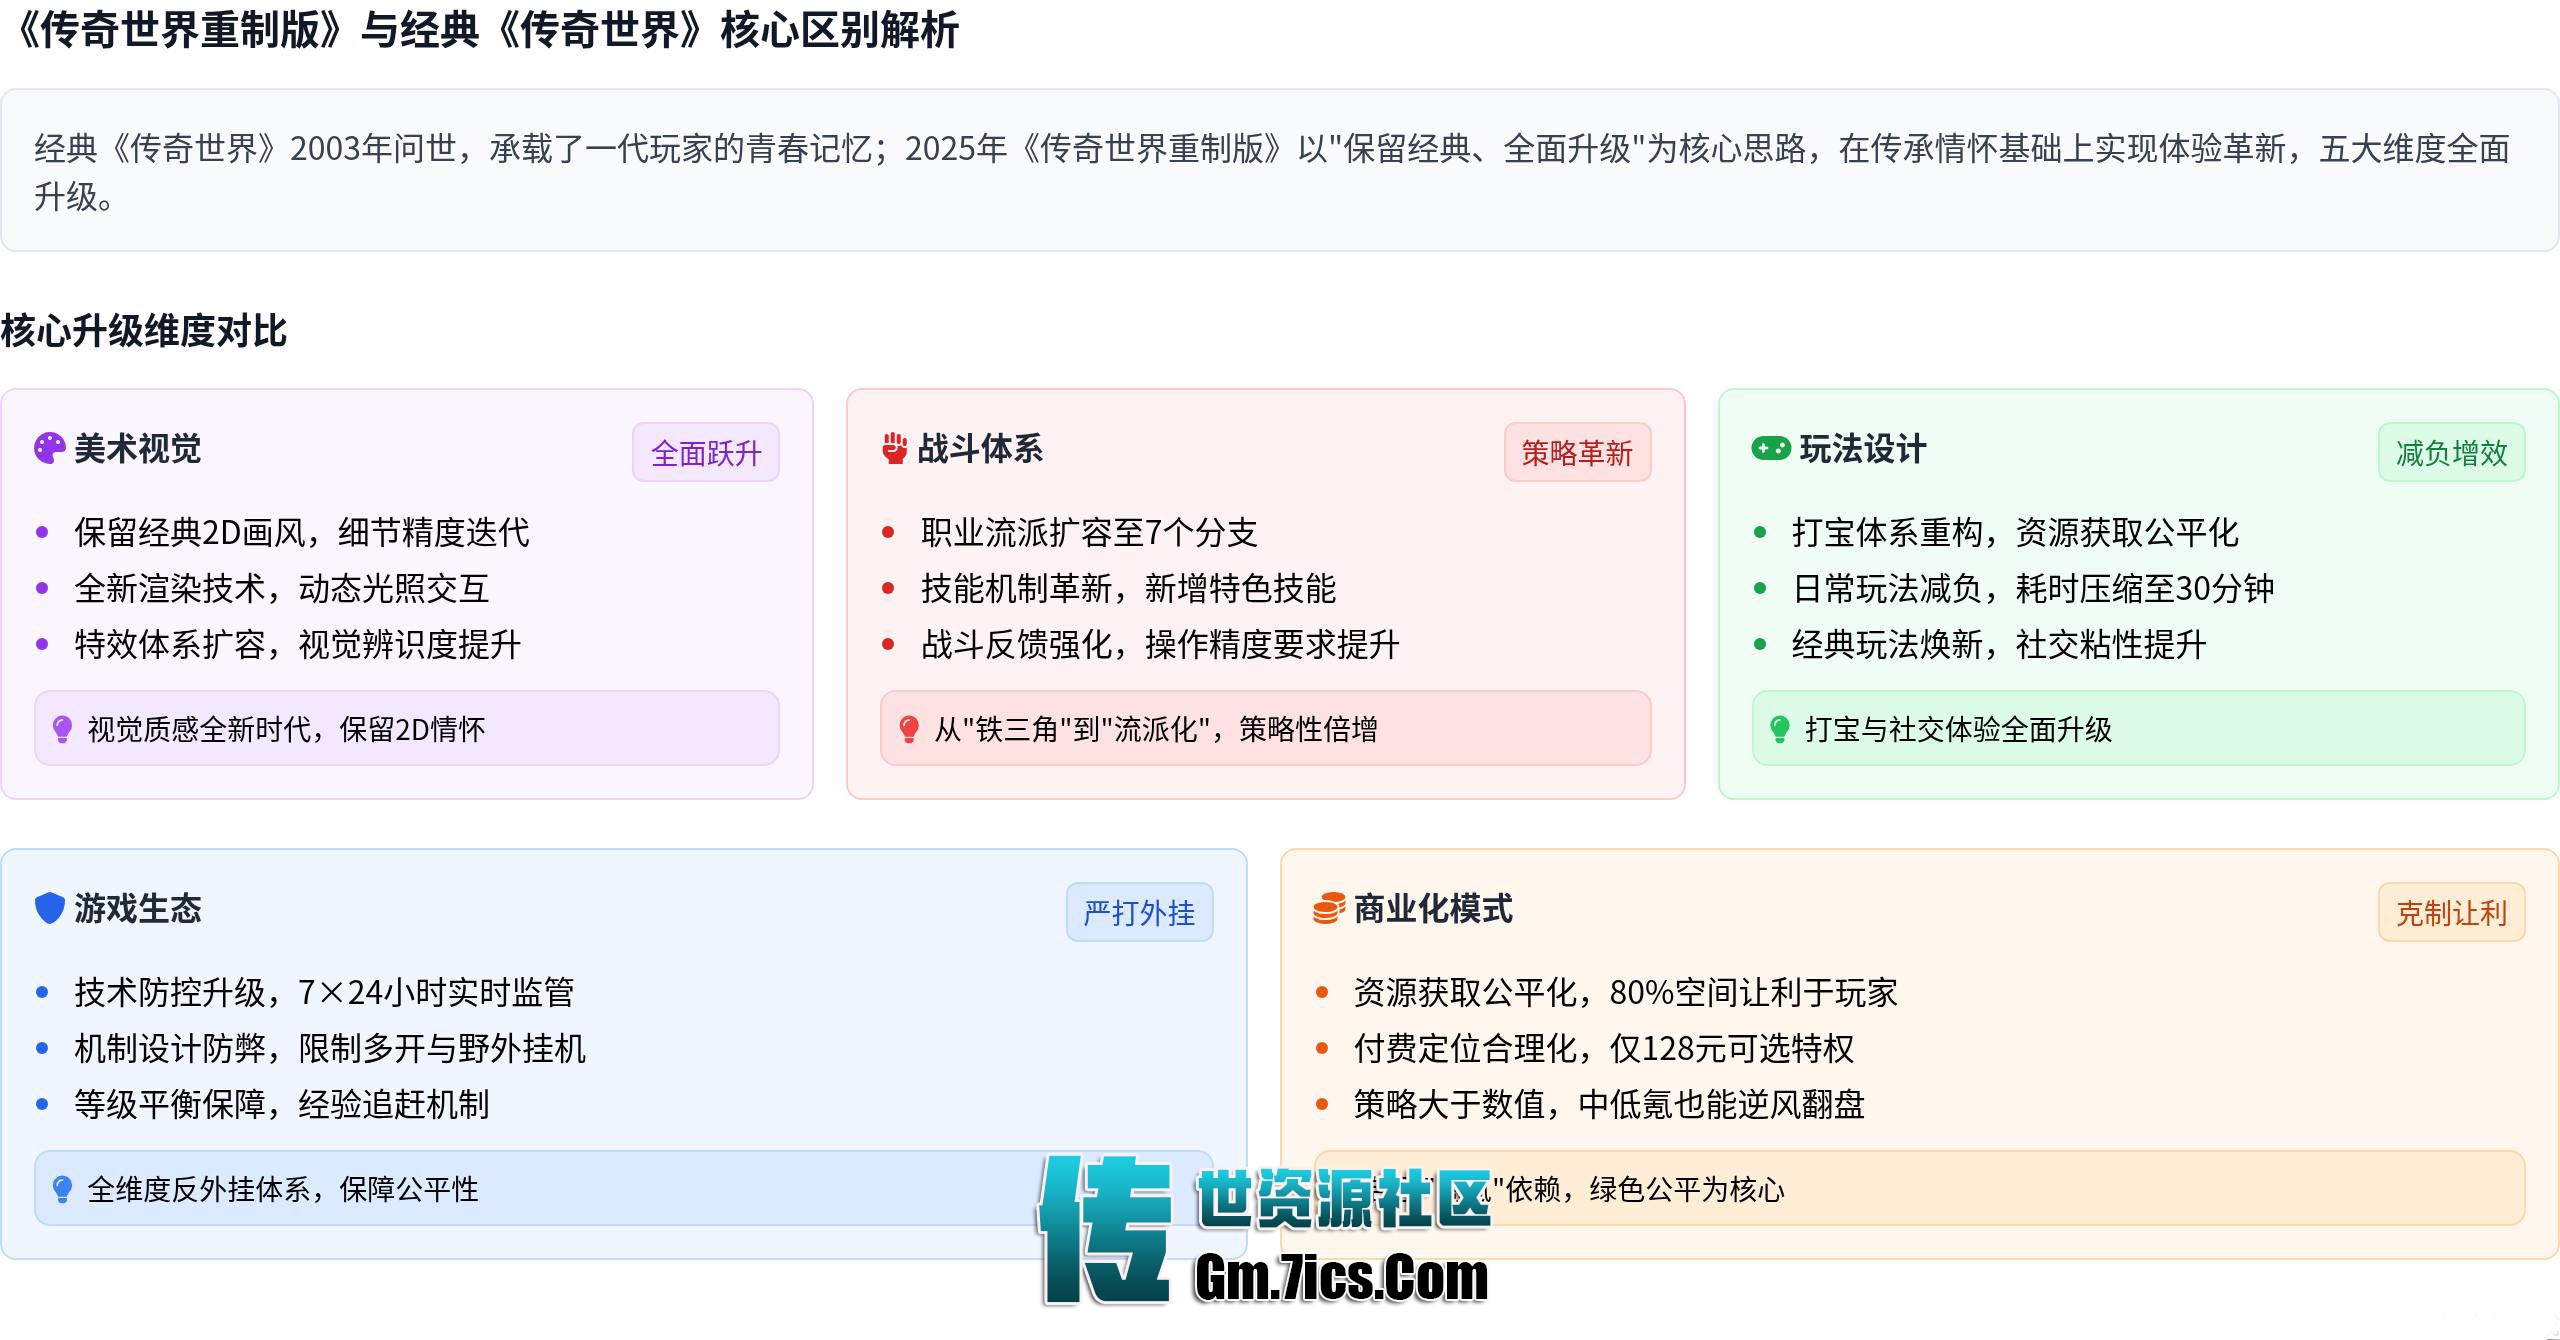
Task: Click the 核心升级维度对比 section heading
Action: coord(144,331)
